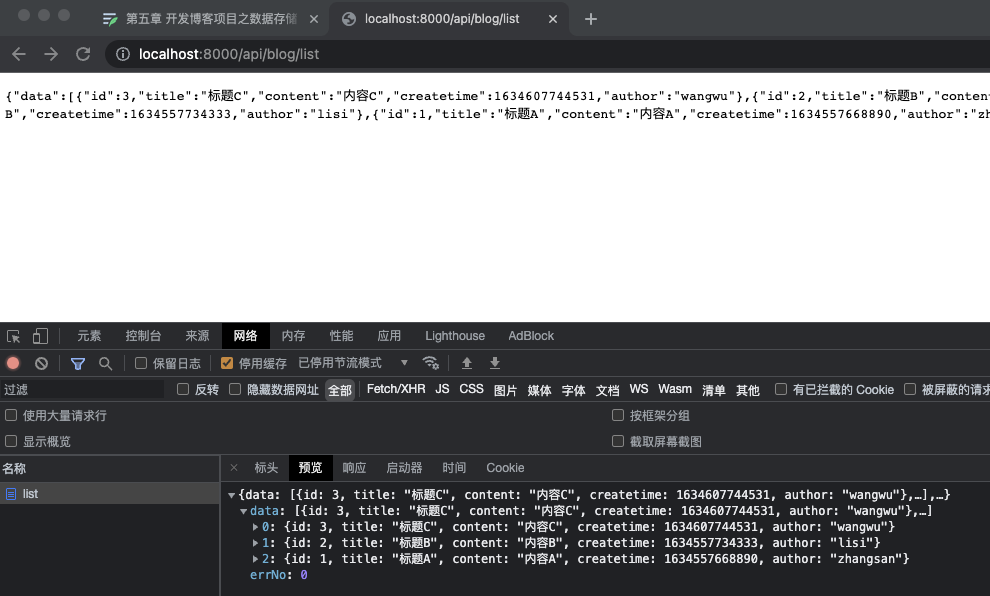
Task: Filter requests by Wasm
Action: (675, 389)
